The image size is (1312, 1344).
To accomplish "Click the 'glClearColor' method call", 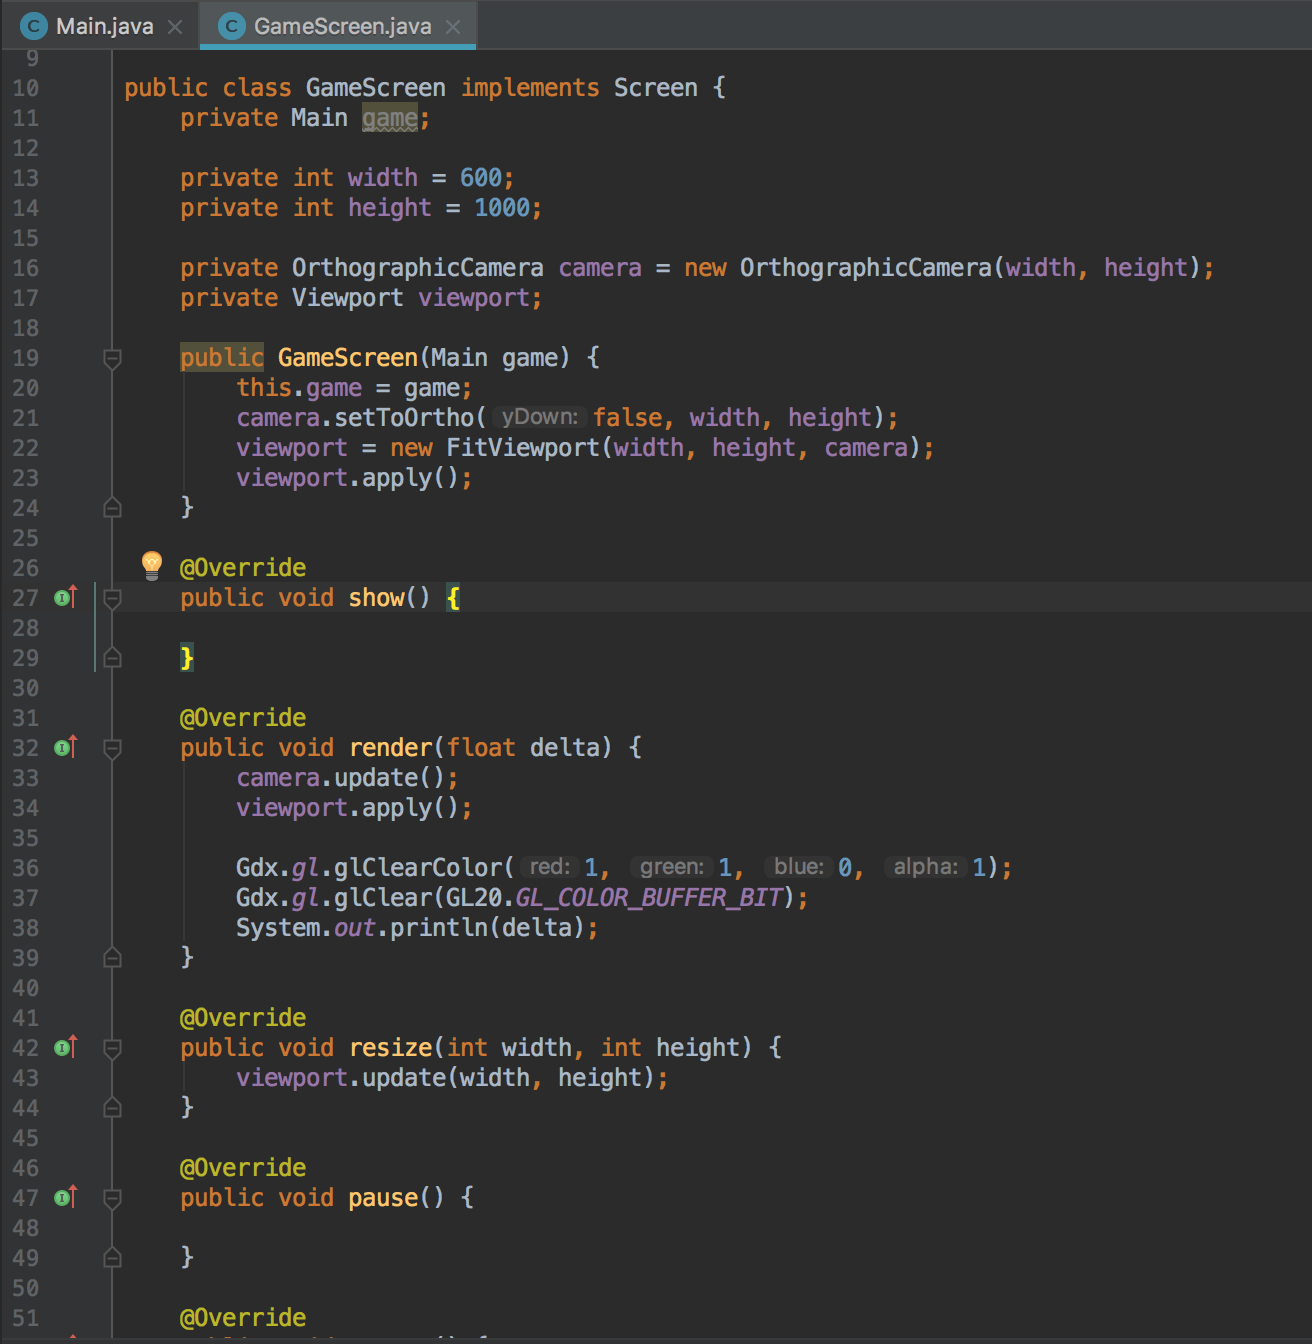I will tap(418, 868).
